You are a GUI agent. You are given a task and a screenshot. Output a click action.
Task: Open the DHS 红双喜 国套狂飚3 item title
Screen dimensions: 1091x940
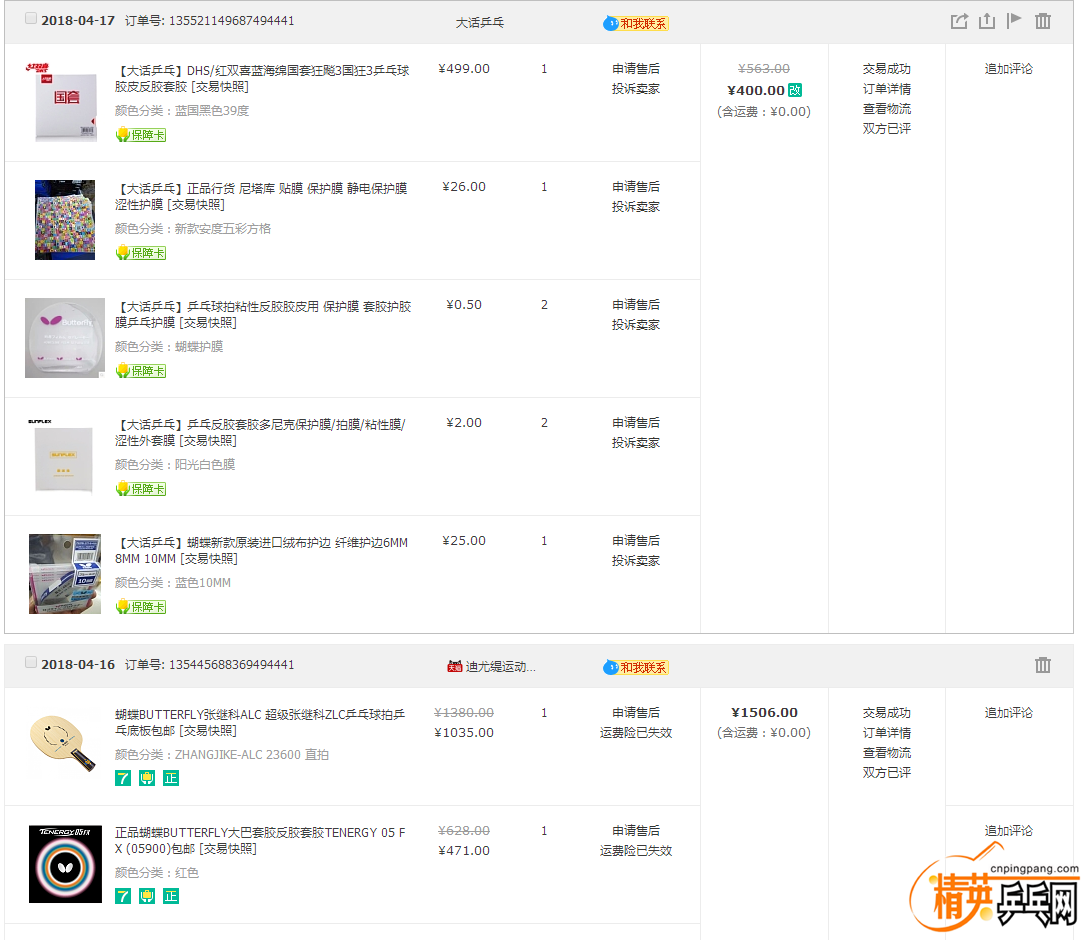[x=262, y=79]
